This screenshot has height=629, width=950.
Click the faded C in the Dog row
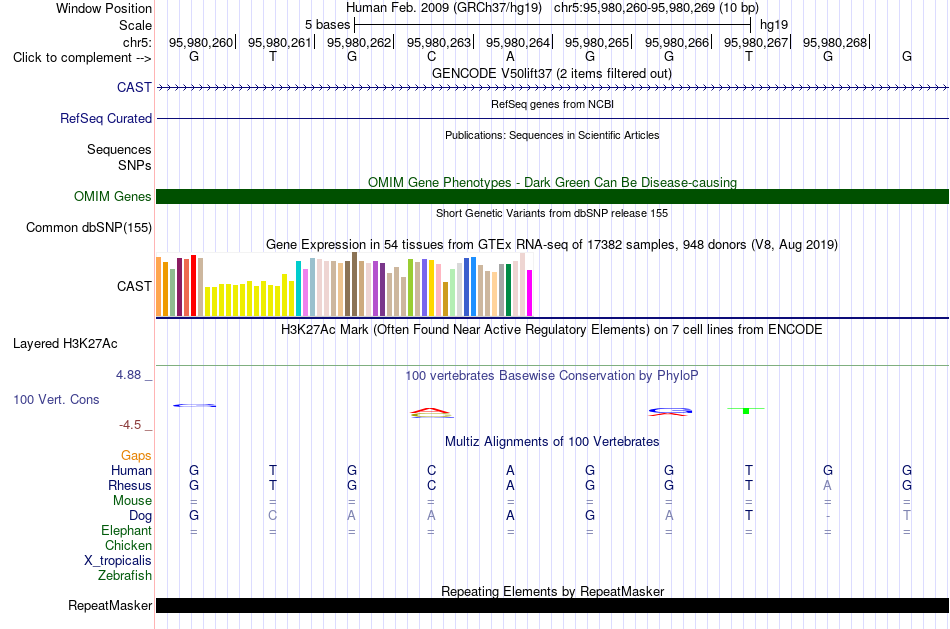click(x=273, y=515)
